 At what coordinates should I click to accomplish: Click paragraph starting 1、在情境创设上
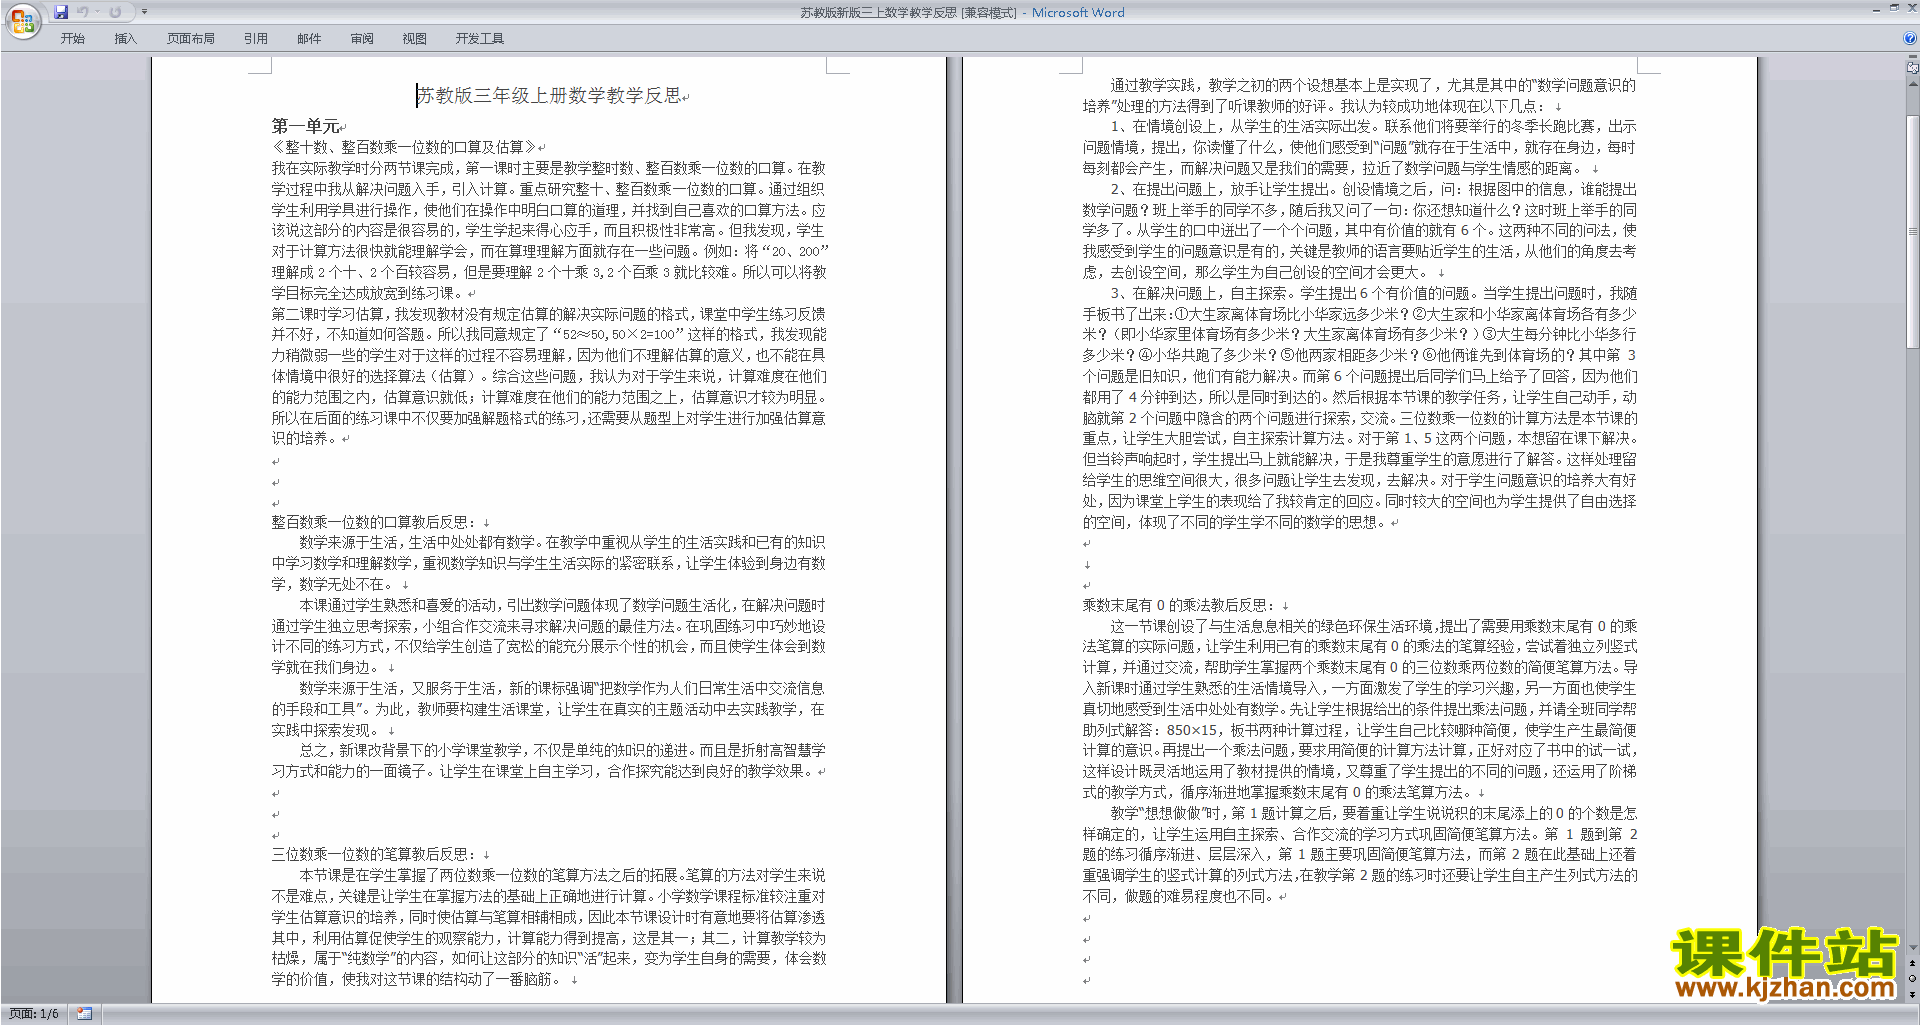pos(1360,147)
